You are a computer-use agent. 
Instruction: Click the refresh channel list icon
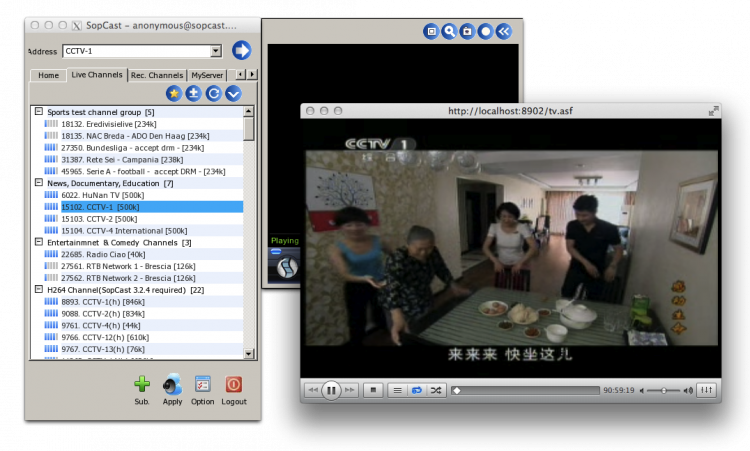coord(213,93)
